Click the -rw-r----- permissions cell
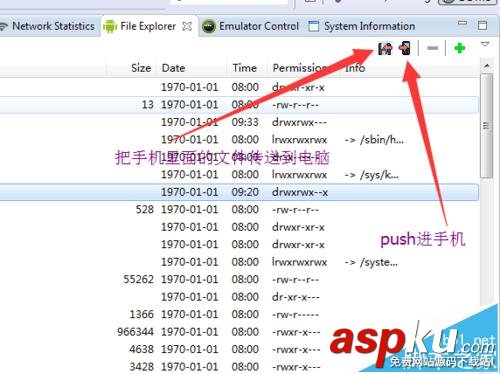Image resolution: width=500 pixels, height=374 pixels. click(x=295, y=314)
